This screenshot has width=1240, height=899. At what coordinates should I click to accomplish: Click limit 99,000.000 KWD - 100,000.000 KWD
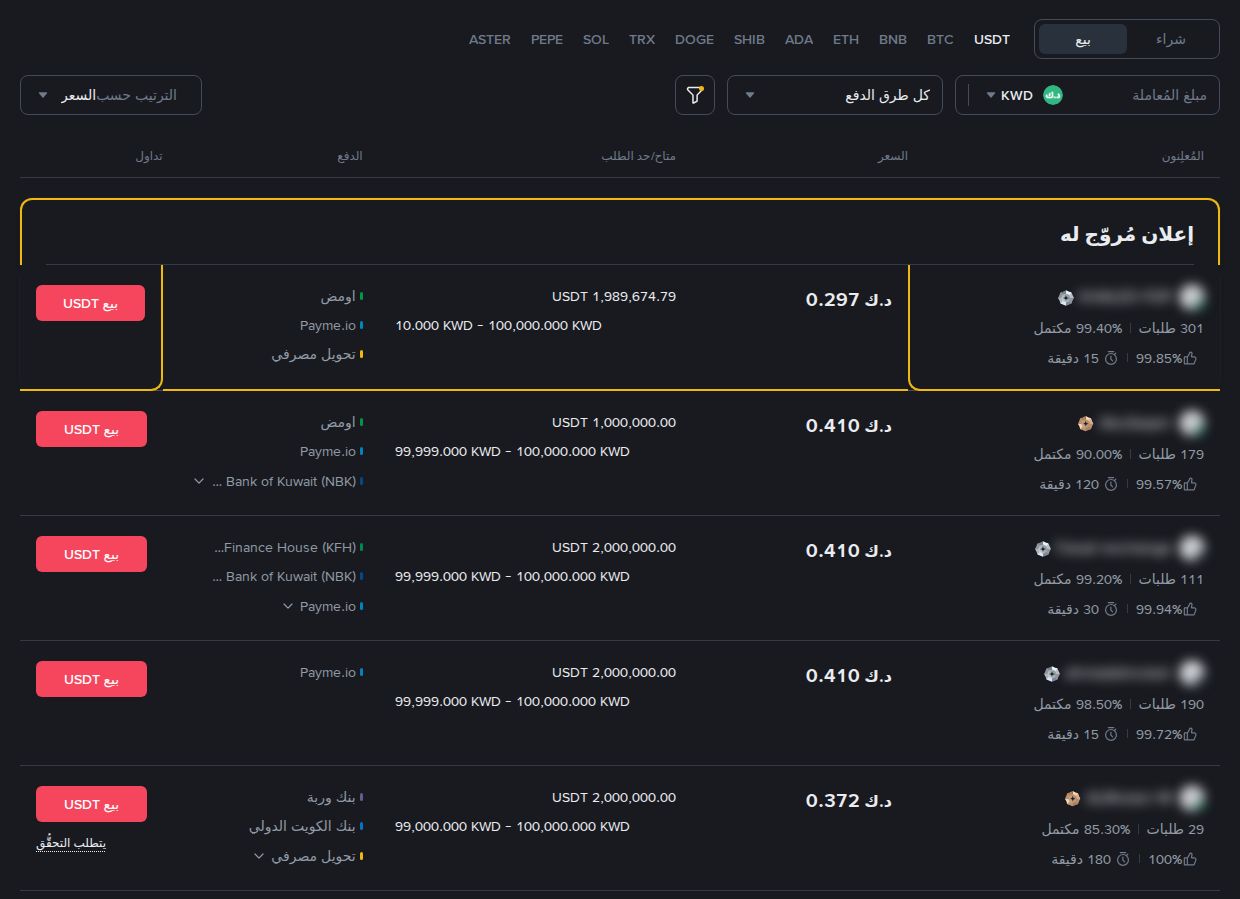tap(513, 826)
